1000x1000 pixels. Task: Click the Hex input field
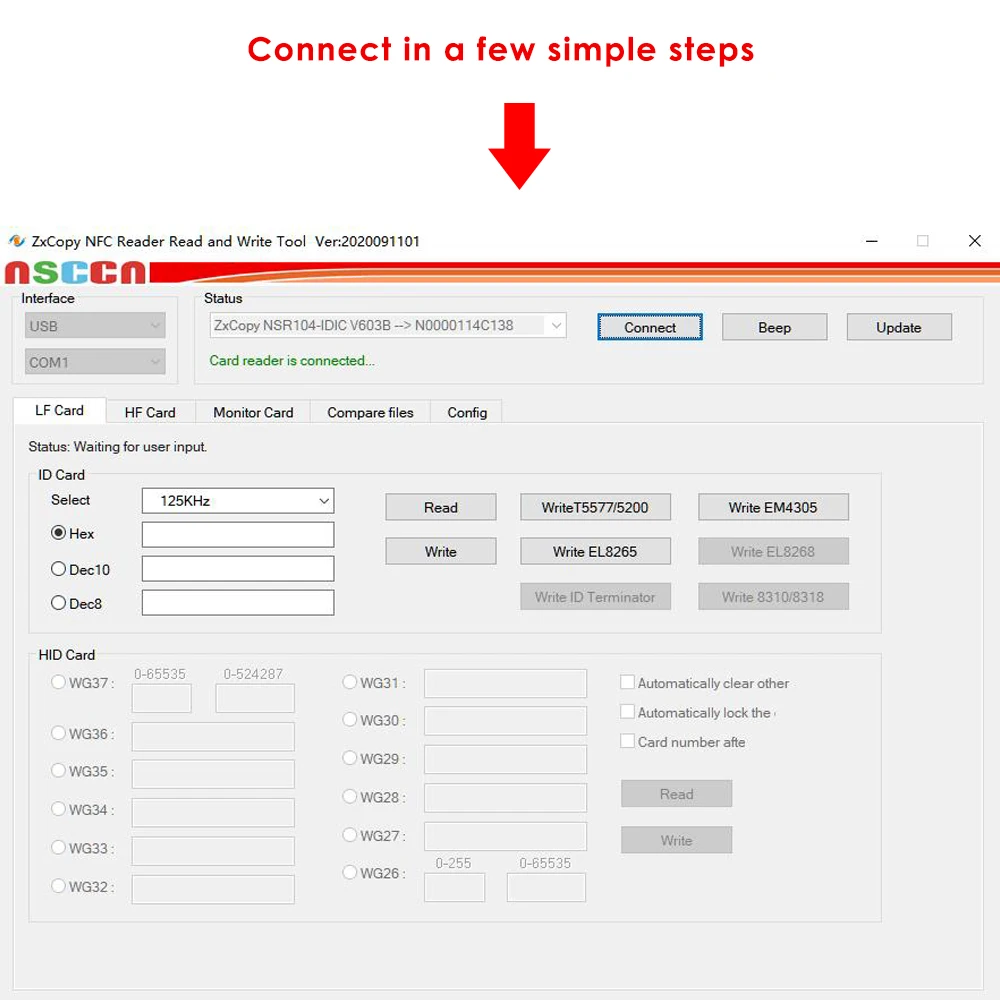tap(238, 534)
